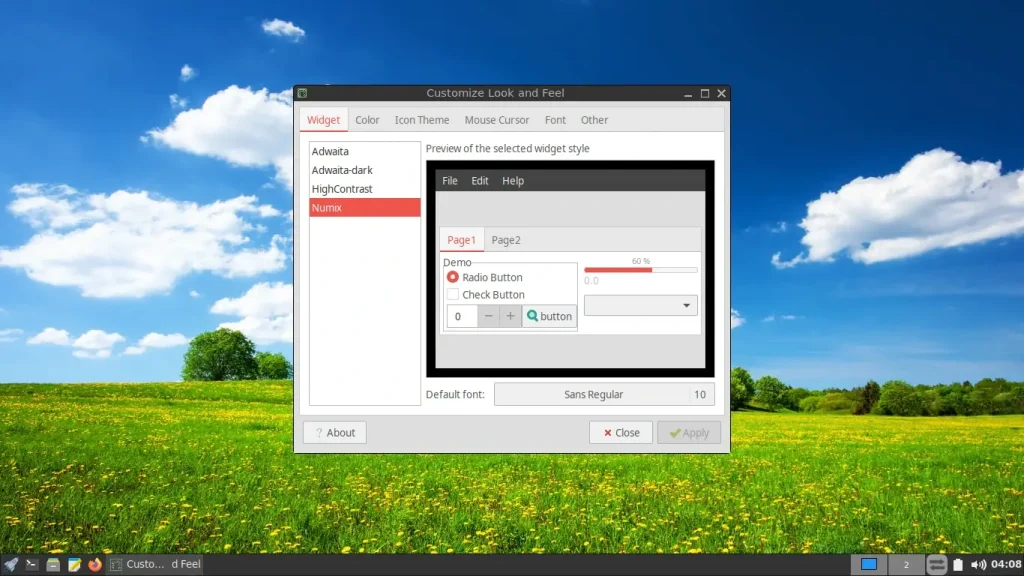1024x576 pixels.
Task: Open the Edit menu in preview
Action: pos(479,181)
